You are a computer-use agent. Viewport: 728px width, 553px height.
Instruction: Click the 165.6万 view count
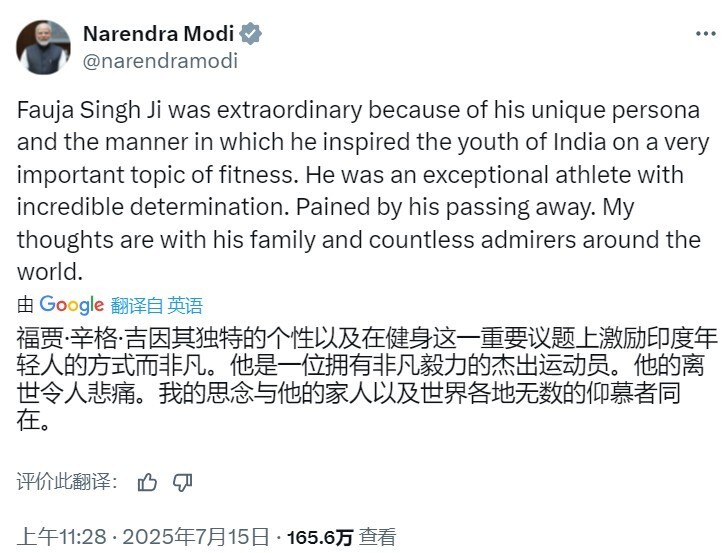[x=320, y=538]
